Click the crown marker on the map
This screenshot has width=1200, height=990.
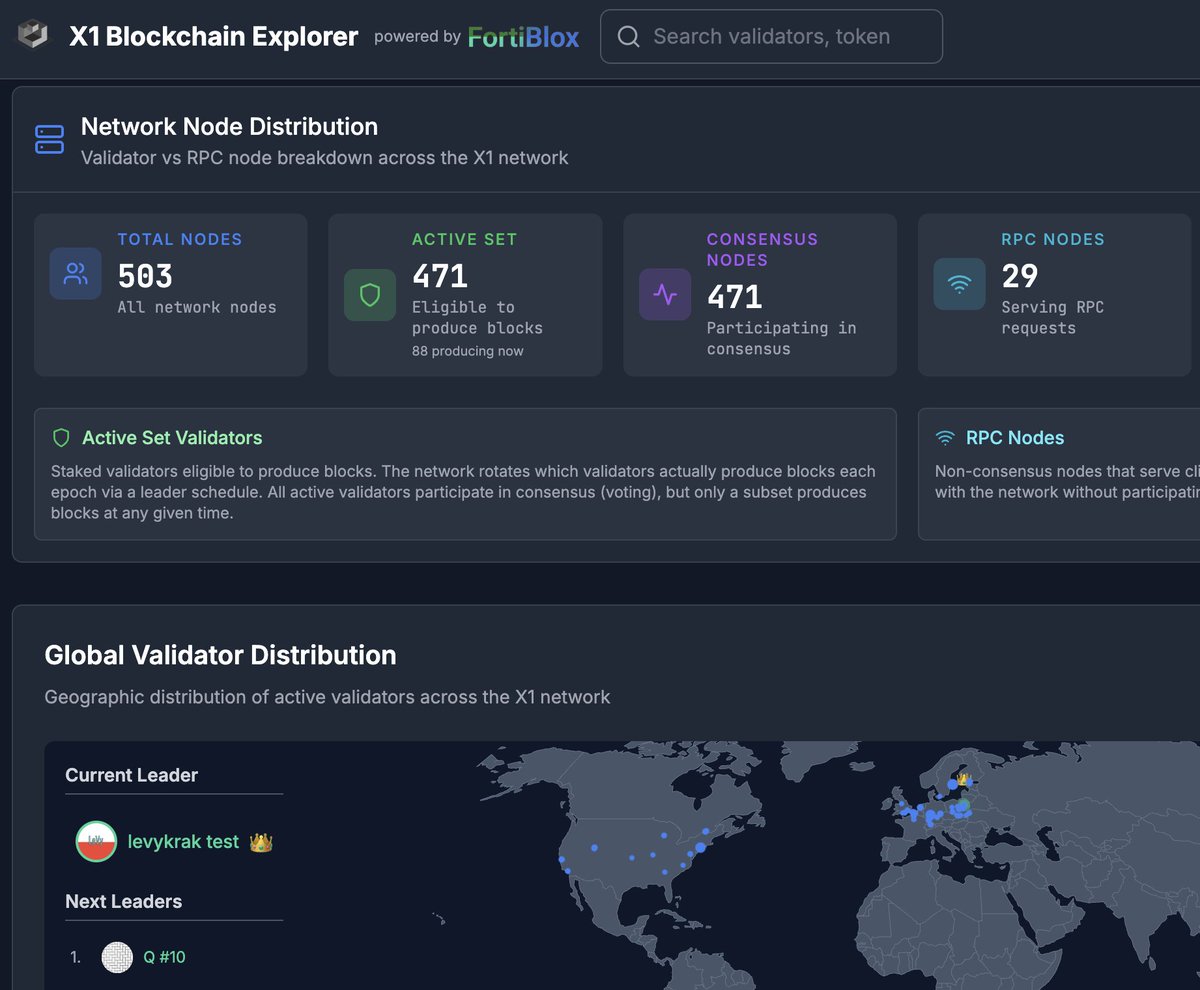963,778
